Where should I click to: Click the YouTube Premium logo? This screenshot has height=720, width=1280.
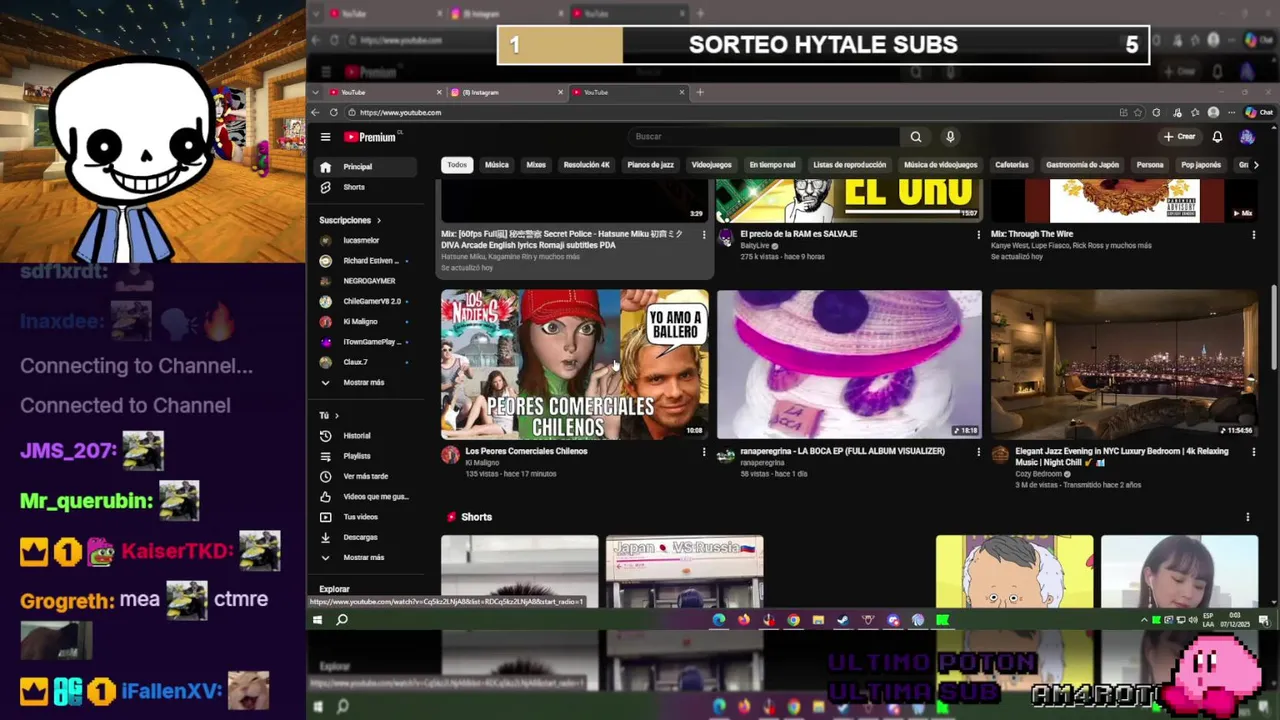[x=370, y=137]
